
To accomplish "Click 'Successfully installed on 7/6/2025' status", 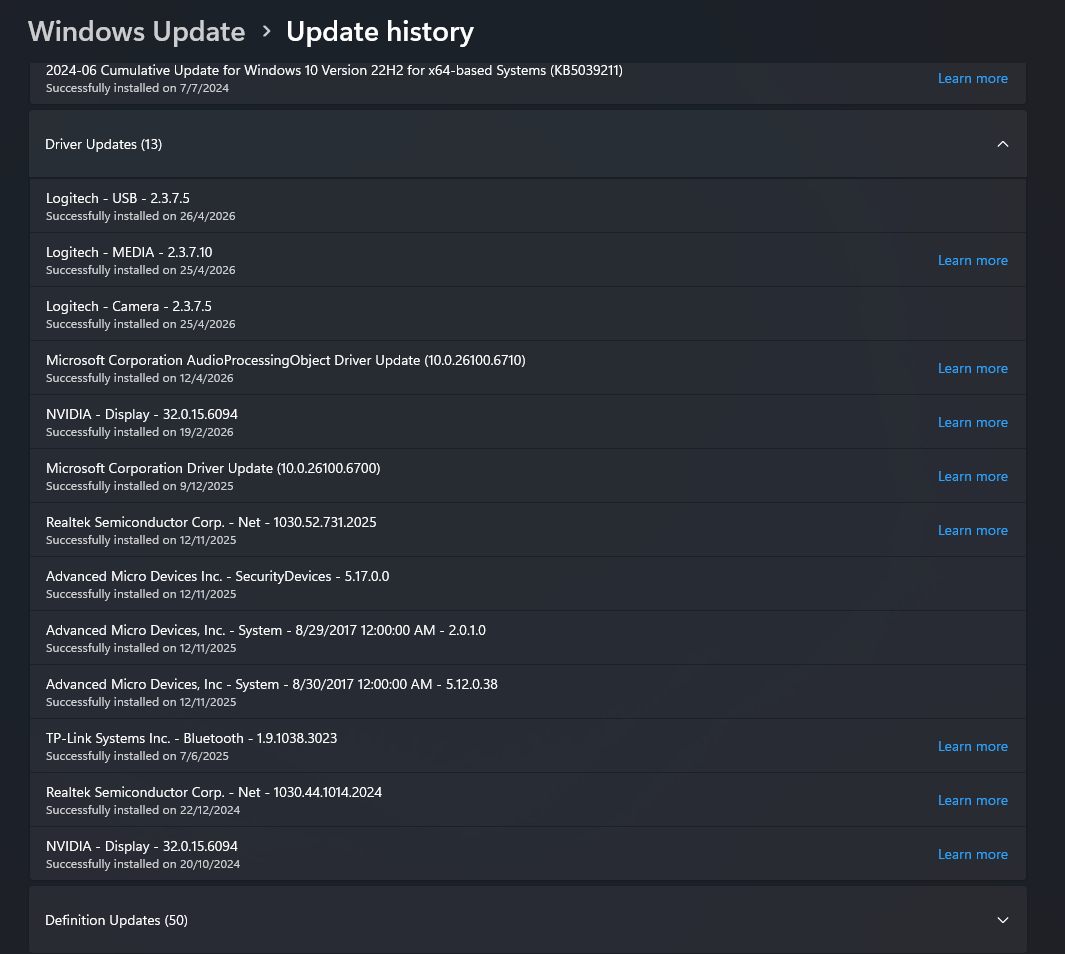I will point(137,756).
